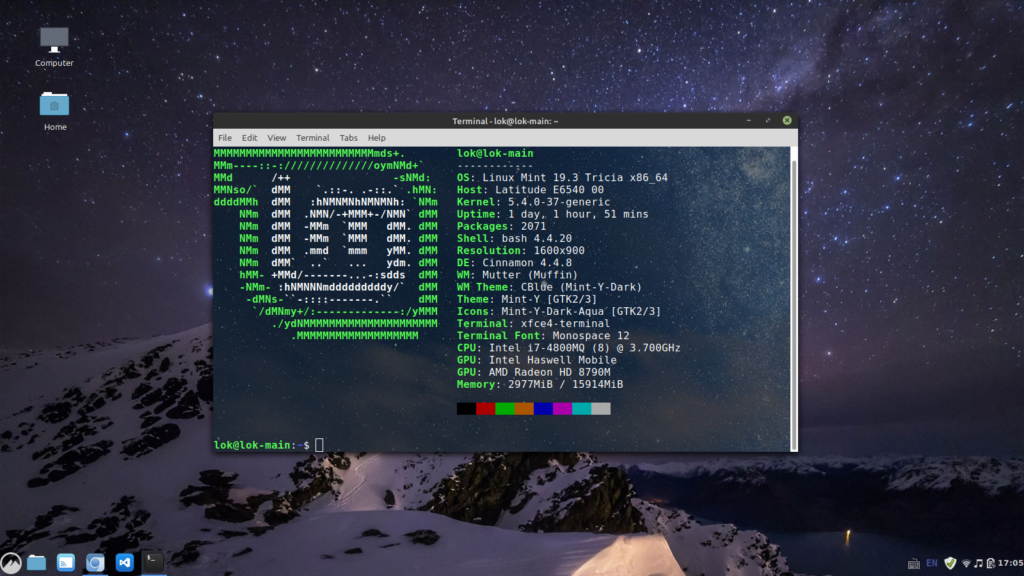Open the keyboard tray icon
The width and height of the screenshot is (1024, 576).
[x=914, y=563]
